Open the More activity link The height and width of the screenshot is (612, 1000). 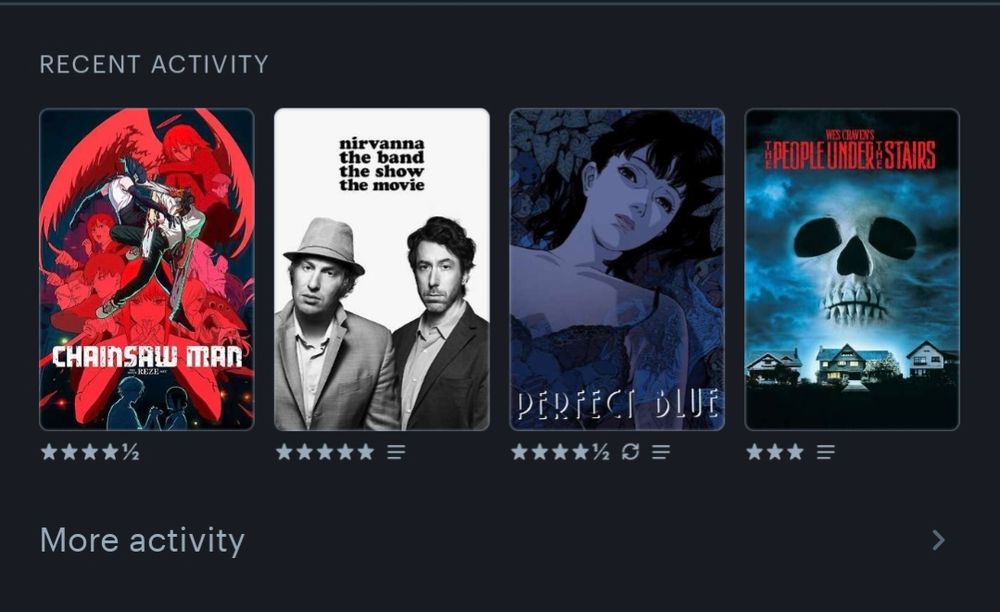coord(142,541)
